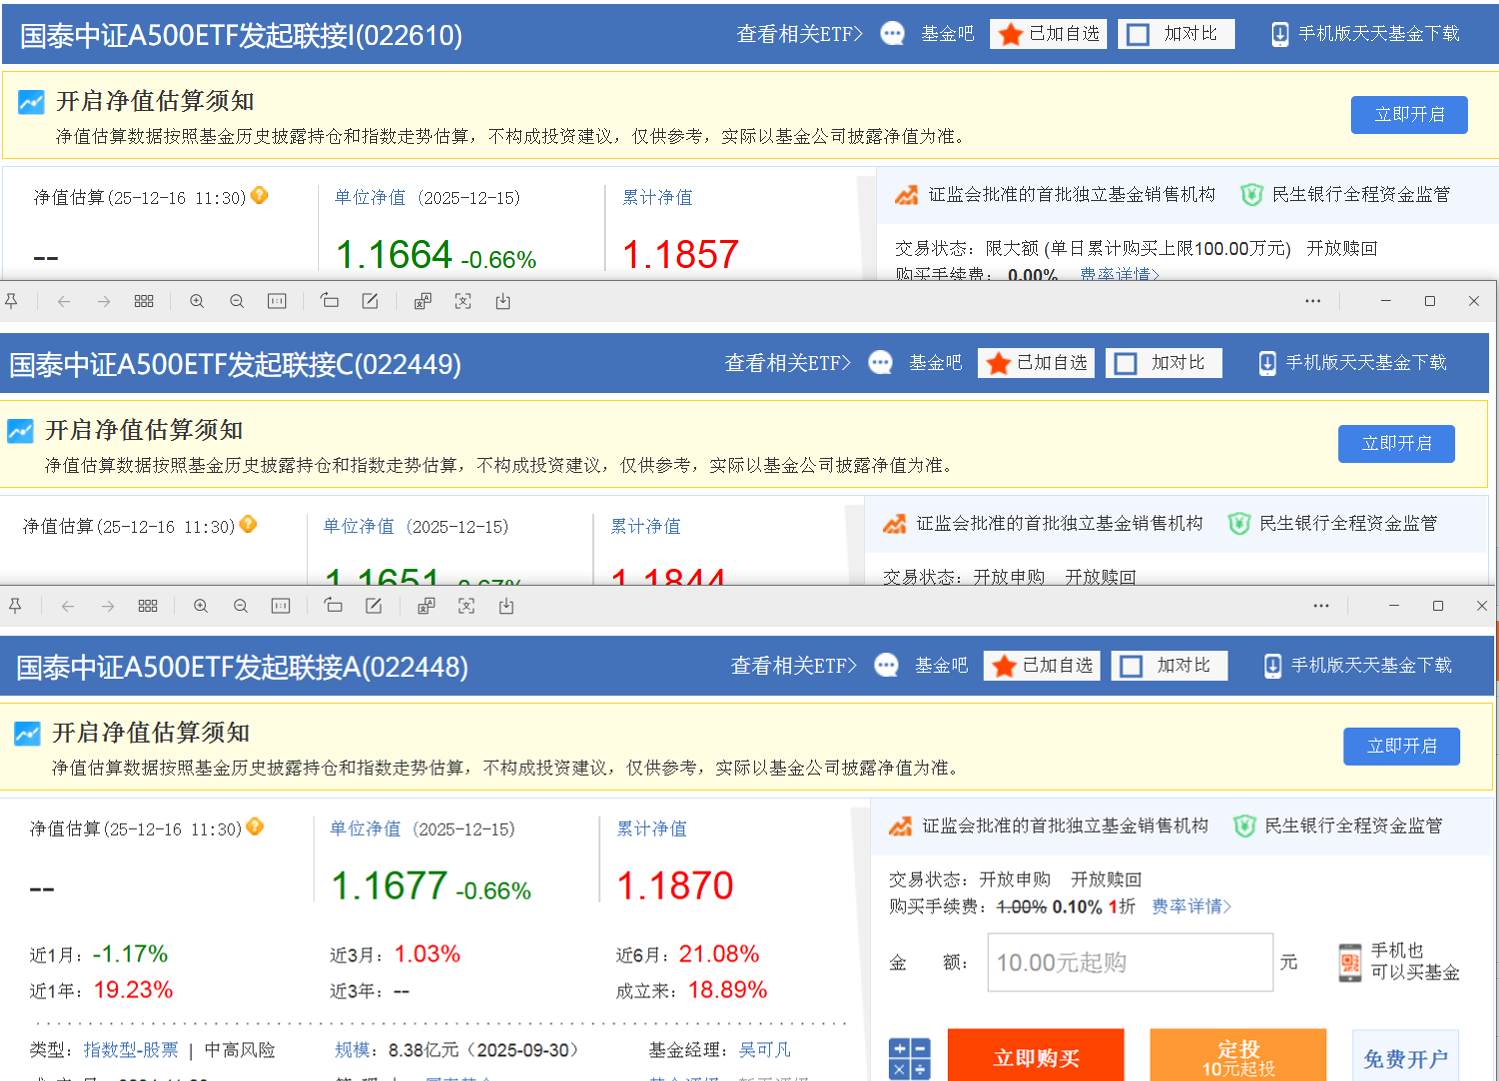Open 基金吧 for 联接A(022448)
1499x1081 pixels.
(x=941, y=666)
